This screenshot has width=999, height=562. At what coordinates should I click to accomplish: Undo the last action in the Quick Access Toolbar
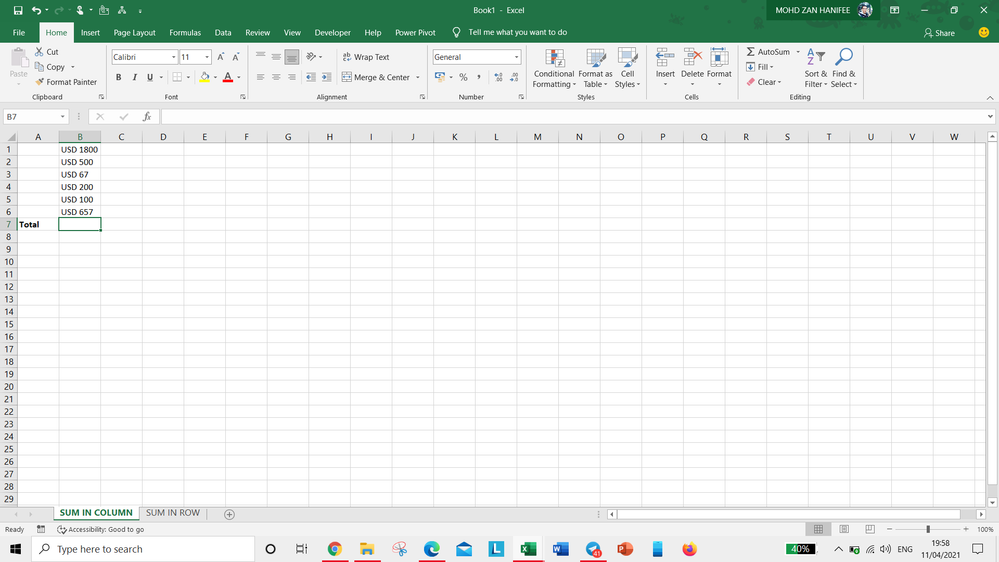pyautogui.click(x=36, y=10)
